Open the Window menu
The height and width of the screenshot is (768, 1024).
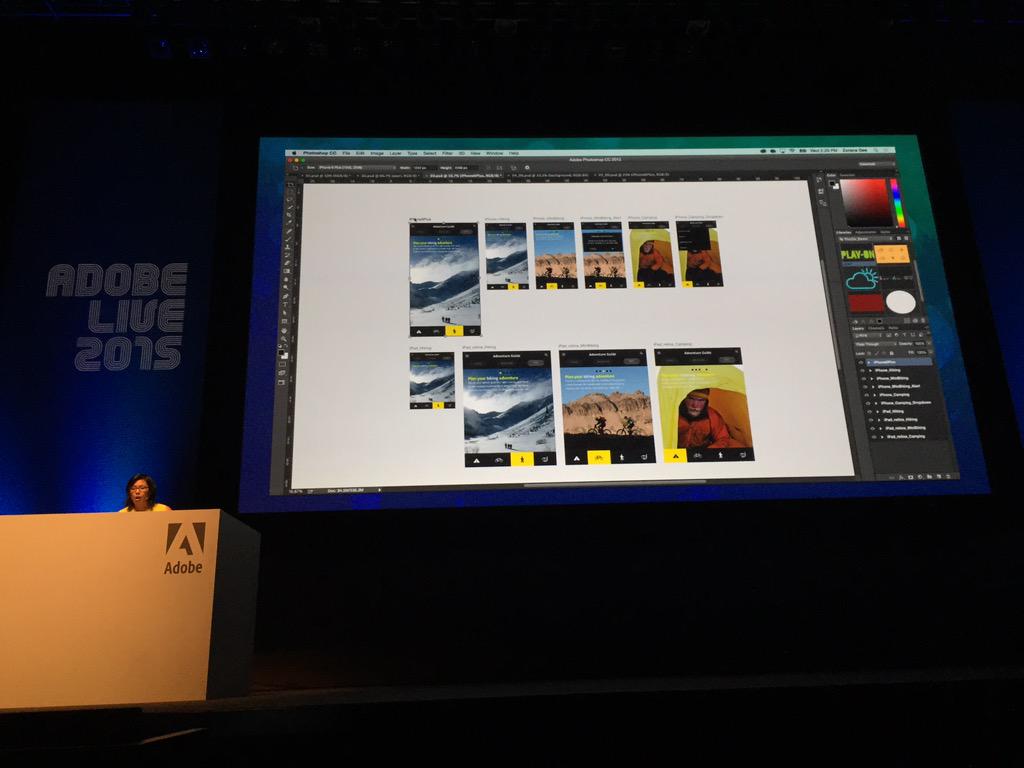(x=494, y=153)
